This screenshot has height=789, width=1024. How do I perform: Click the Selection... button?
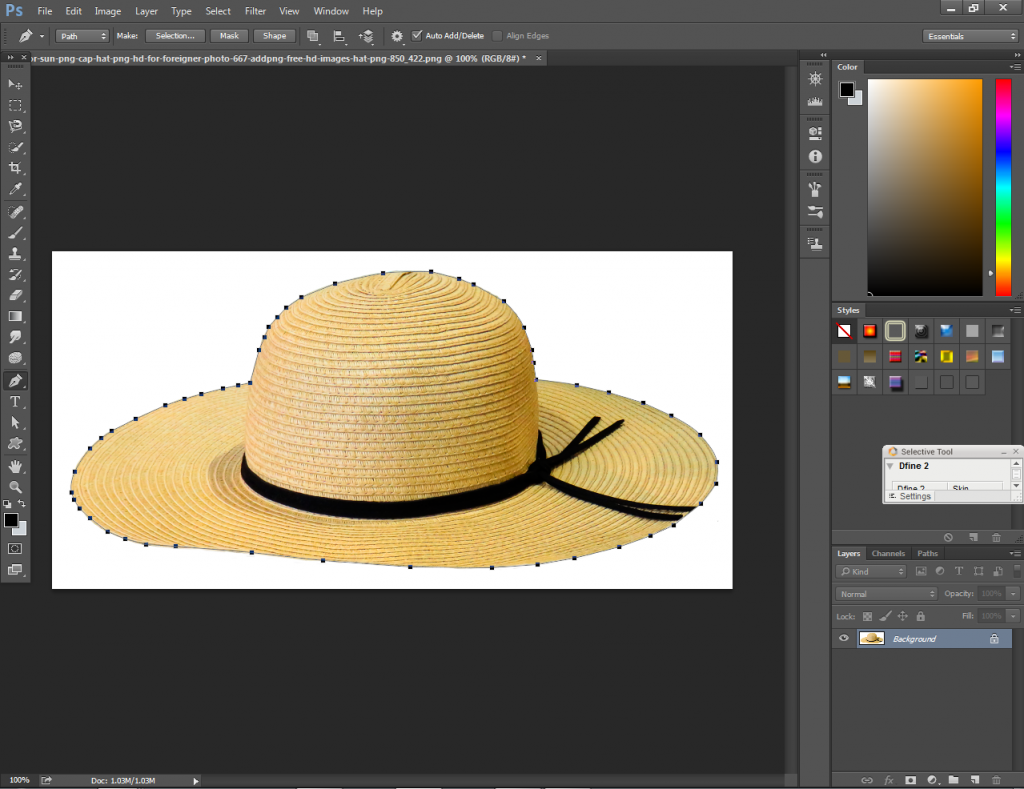(175, 36)
